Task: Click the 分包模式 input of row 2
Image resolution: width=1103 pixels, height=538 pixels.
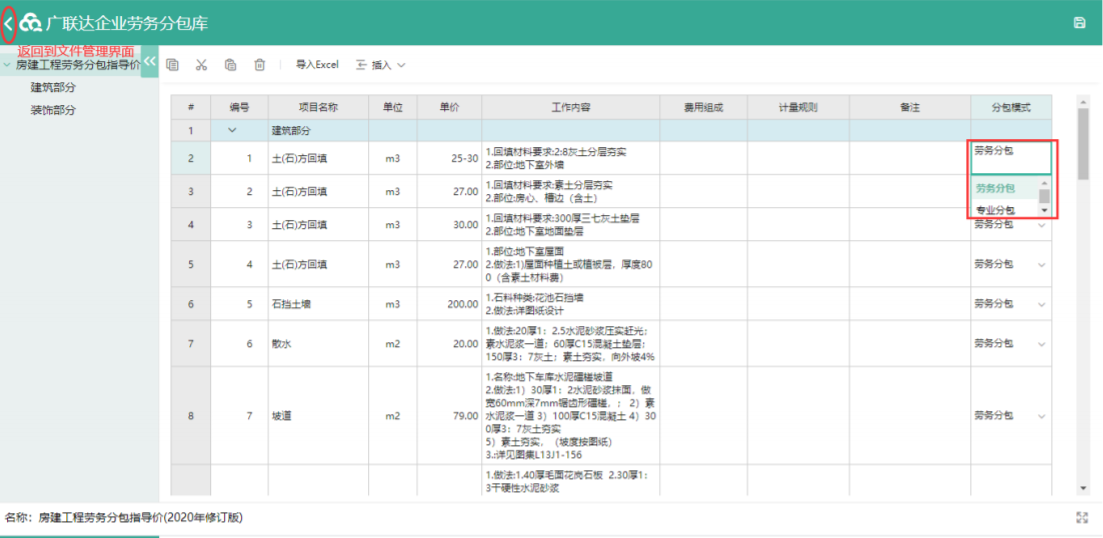Action: click(x=1011, y=158)
